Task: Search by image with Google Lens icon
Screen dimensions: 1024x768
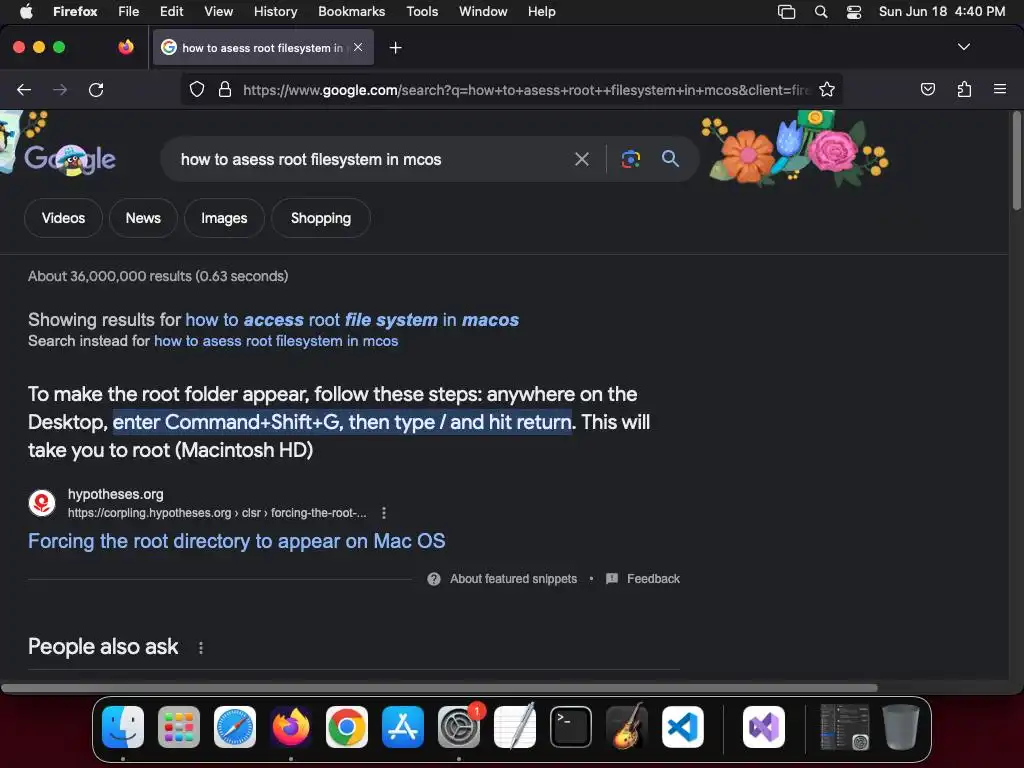Action: 630,159
